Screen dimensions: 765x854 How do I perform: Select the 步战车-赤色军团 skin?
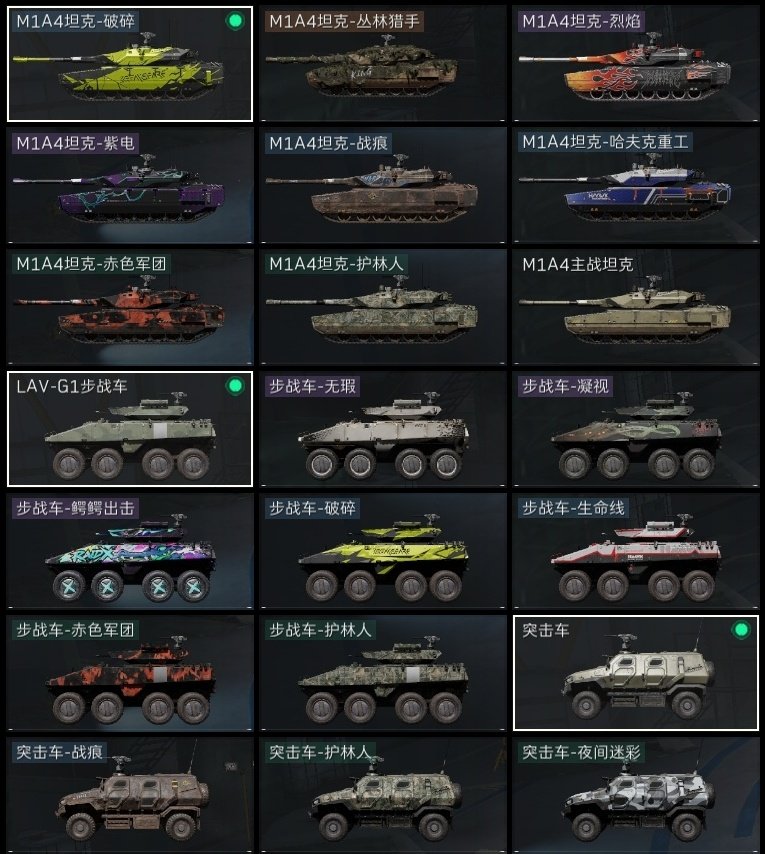tap(130, 673)
